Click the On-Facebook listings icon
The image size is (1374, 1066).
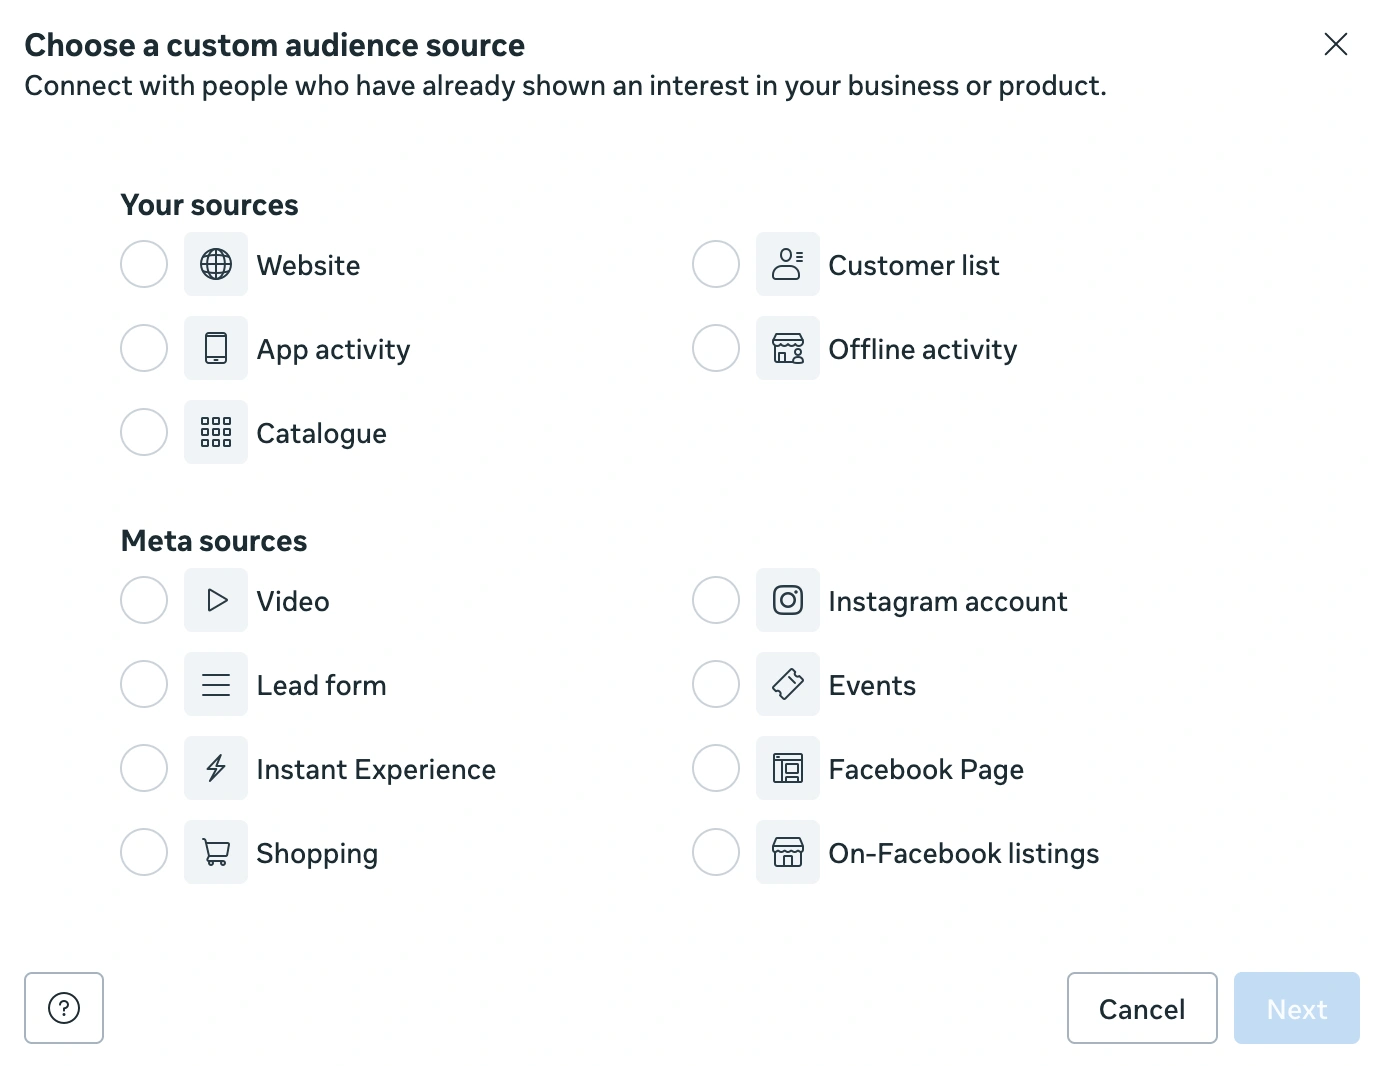pos(787,852)
